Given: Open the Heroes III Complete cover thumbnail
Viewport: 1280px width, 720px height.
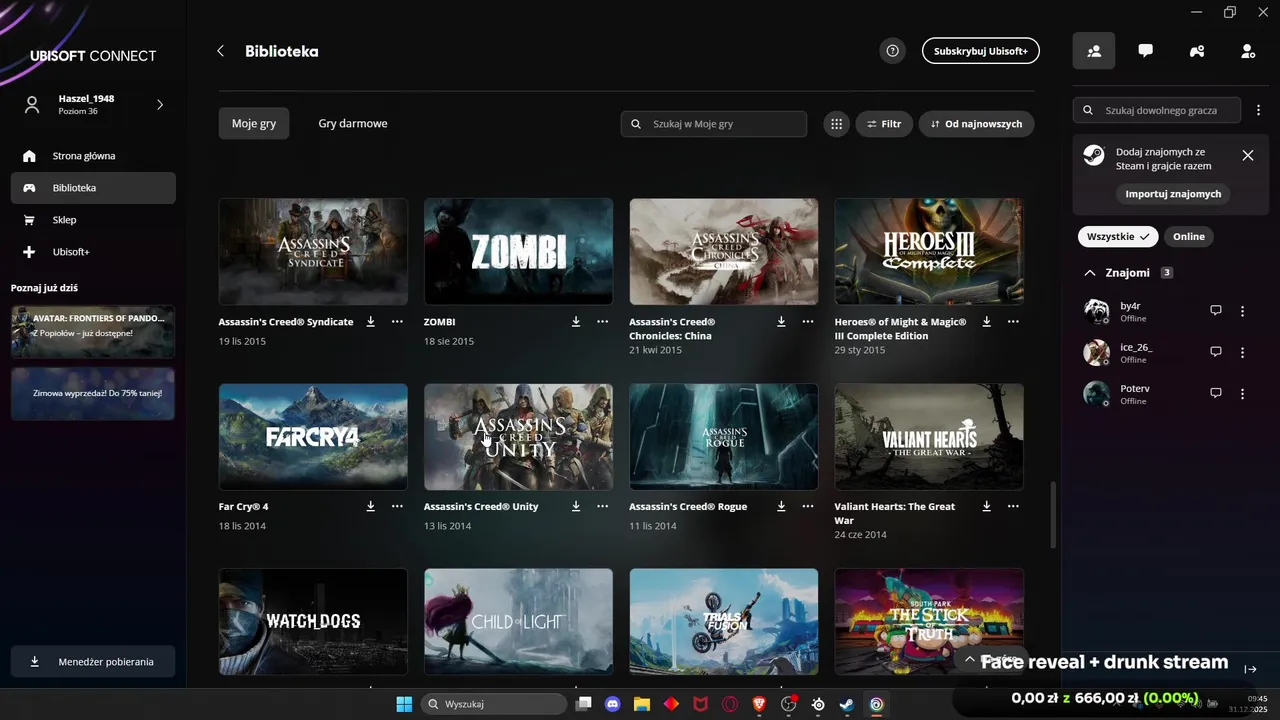Looking at the screenshot, I should (x=929, y=251).
